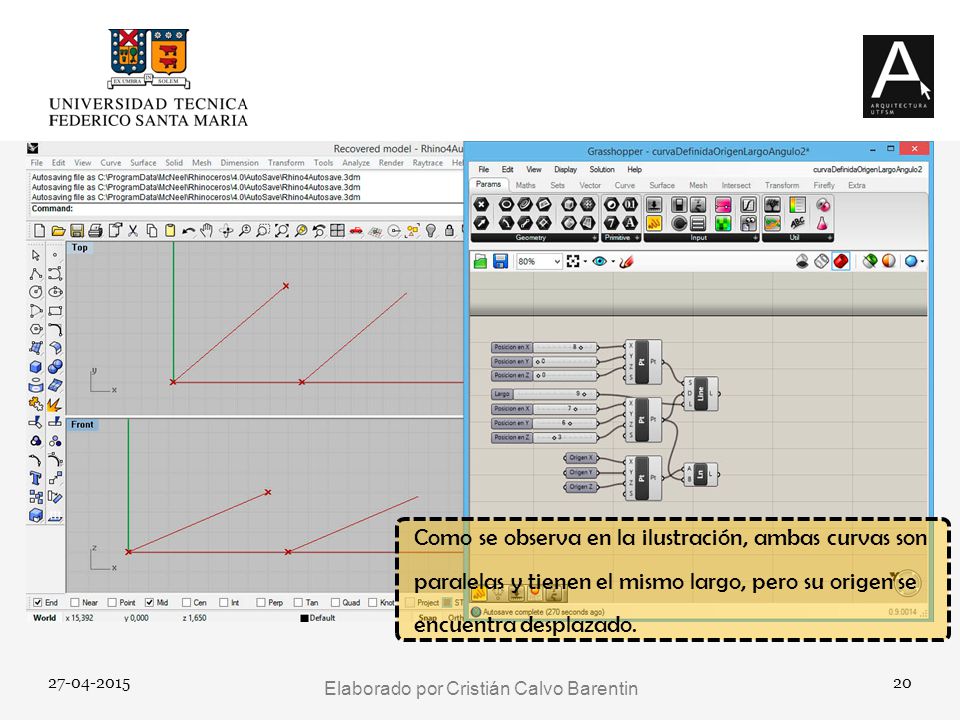This screenshot has width=960, height=720.
Task: Select the arrow pointer tool in Rhino sidebar
Action: pos(36,255)
